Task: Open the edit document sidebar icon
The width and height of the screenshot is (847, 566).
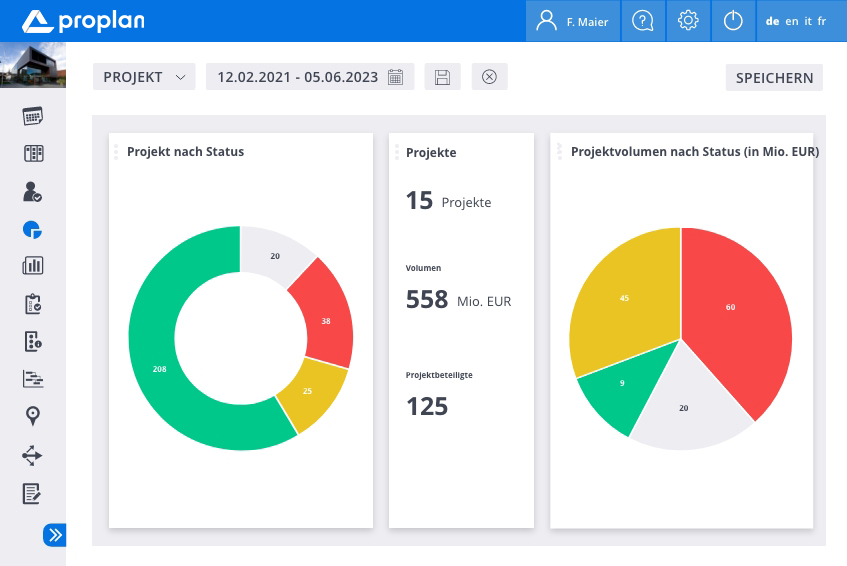Action: coord(33,493)
